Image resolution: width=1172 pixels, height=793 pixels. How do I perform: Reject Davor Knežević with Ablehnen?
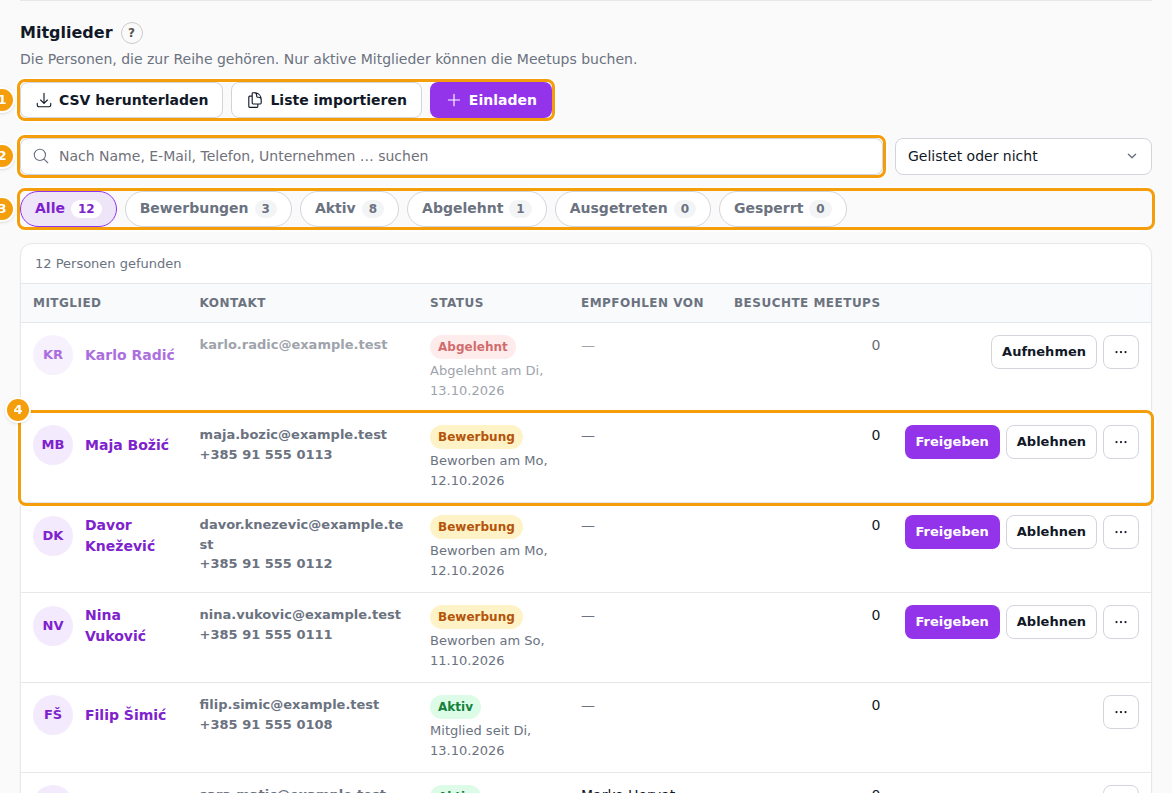pos(1051,532)
